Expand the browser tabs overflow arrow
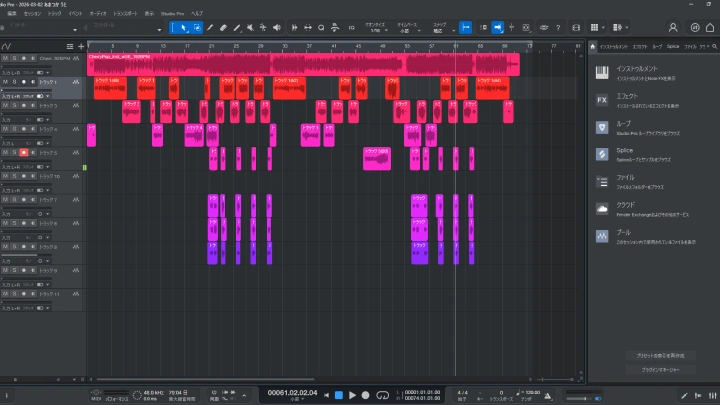This screenshot has width=720, height=405. pyautogui.click(x=708, y=46)
